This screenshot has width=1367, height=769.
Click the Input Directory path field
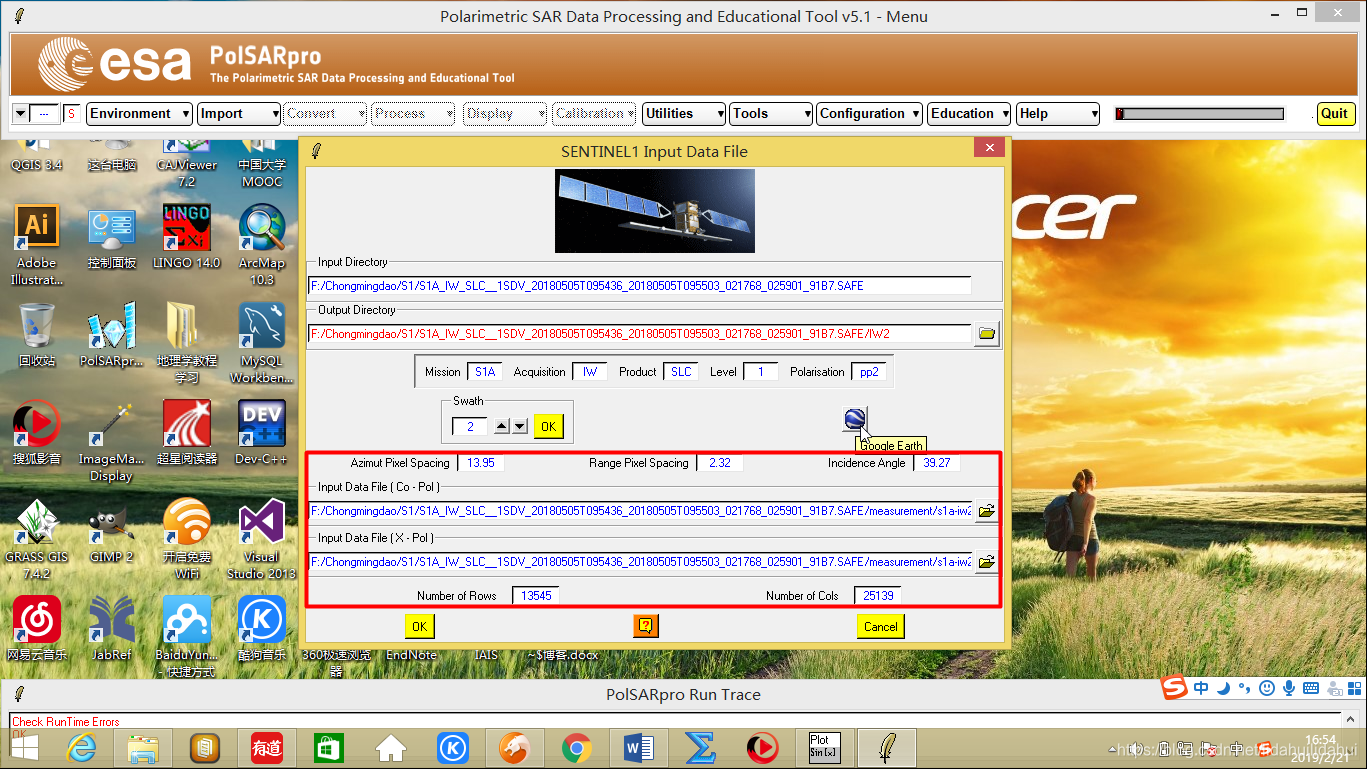click(x=640, y=286)
